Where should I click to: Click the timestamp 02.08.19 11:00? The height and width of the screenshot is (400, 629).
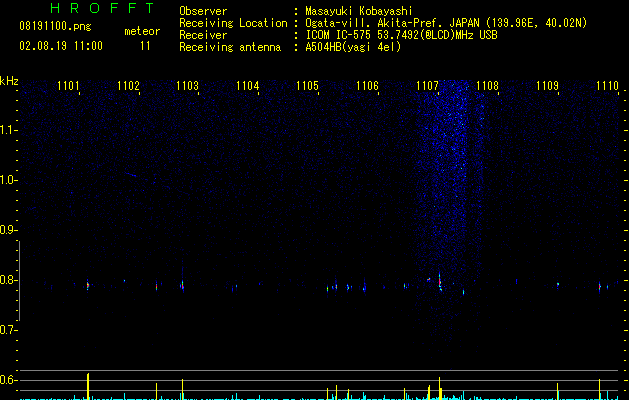tap(61, 46)
